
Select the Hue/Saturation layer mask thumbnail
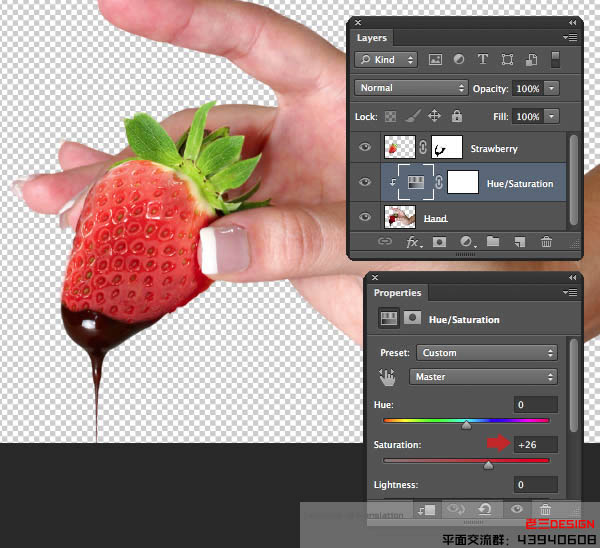463,182
